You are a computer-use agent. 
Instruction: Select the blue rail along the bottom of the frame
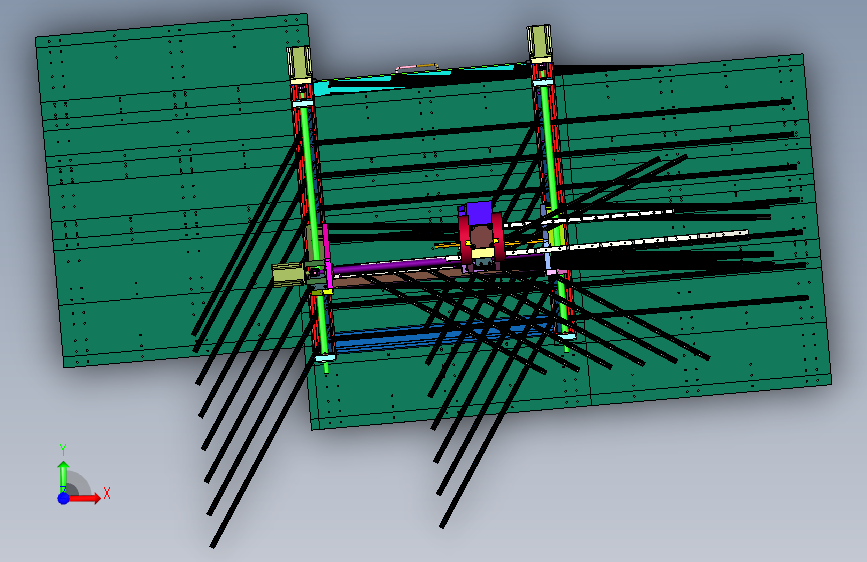coord(437,335)
